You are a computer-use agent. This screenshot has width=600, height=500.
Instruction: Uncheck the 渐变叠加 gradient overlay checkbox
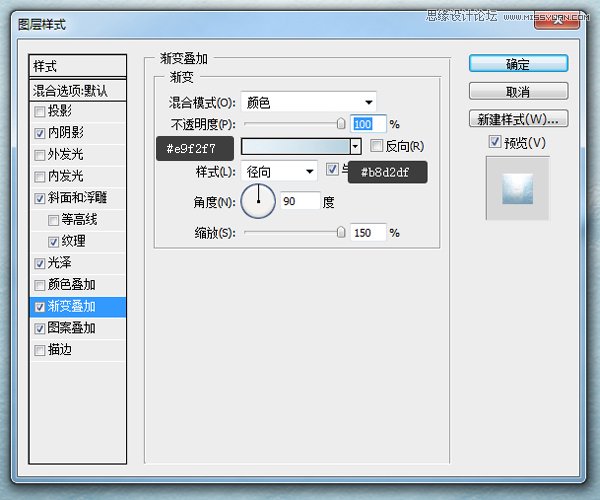click(x=39, y=307)
